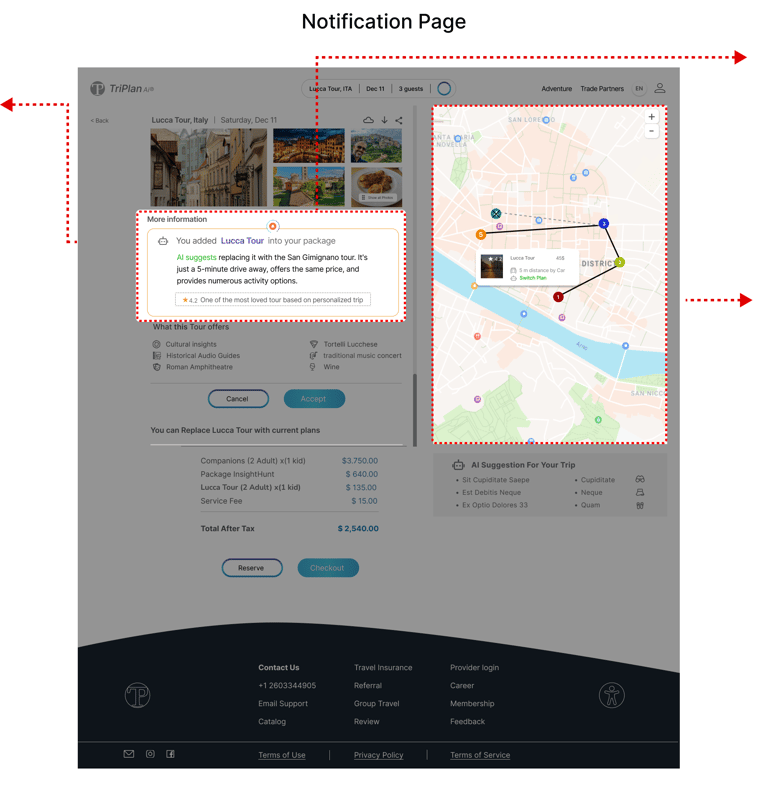Click the vertical scrollbar of the tour panel

pyautogui.click(x=415, y=409)
